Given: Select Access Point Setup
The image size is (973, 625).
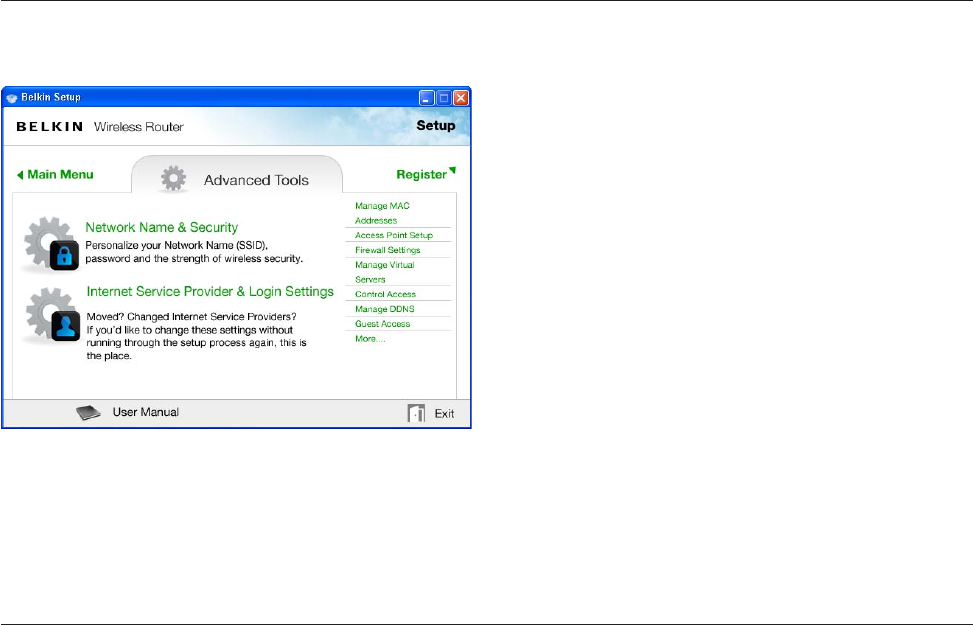Looking at the screenshot, I should (393, 235).
